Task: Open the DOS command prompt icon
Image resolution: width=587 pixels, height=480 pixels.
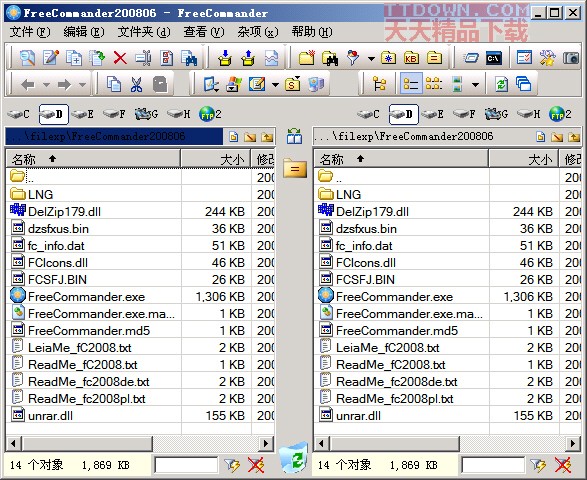Action: point(494,58)
